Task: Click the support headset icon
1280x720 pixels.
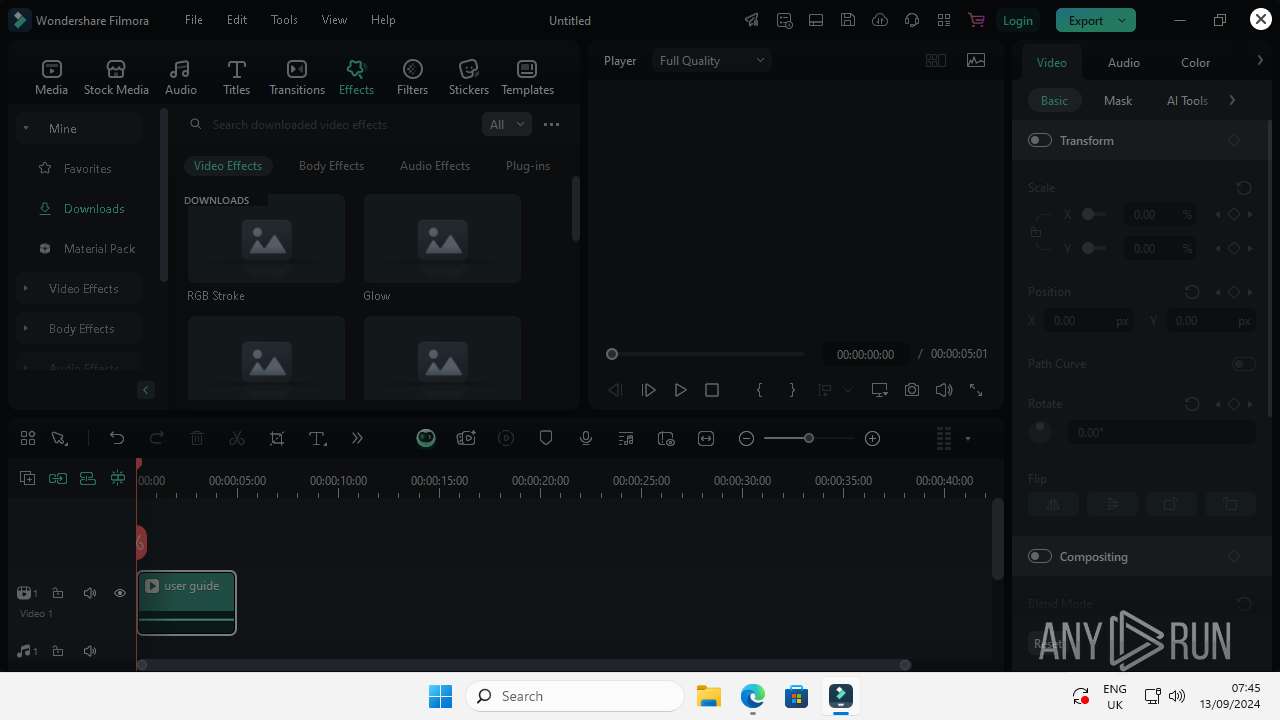Action: [x=912, y=20]
